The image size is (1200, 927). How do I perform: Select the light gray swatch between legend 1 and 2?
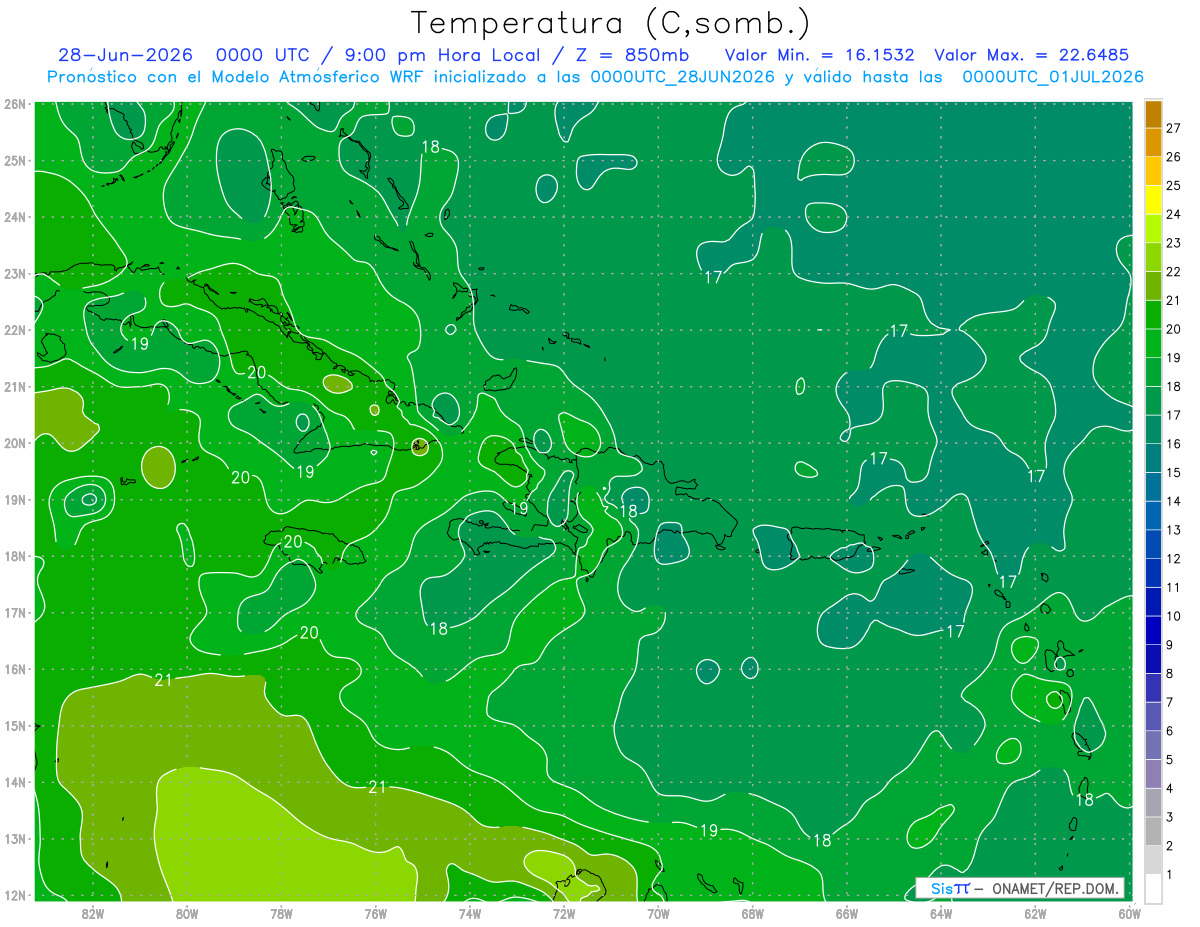point(1153,860)
